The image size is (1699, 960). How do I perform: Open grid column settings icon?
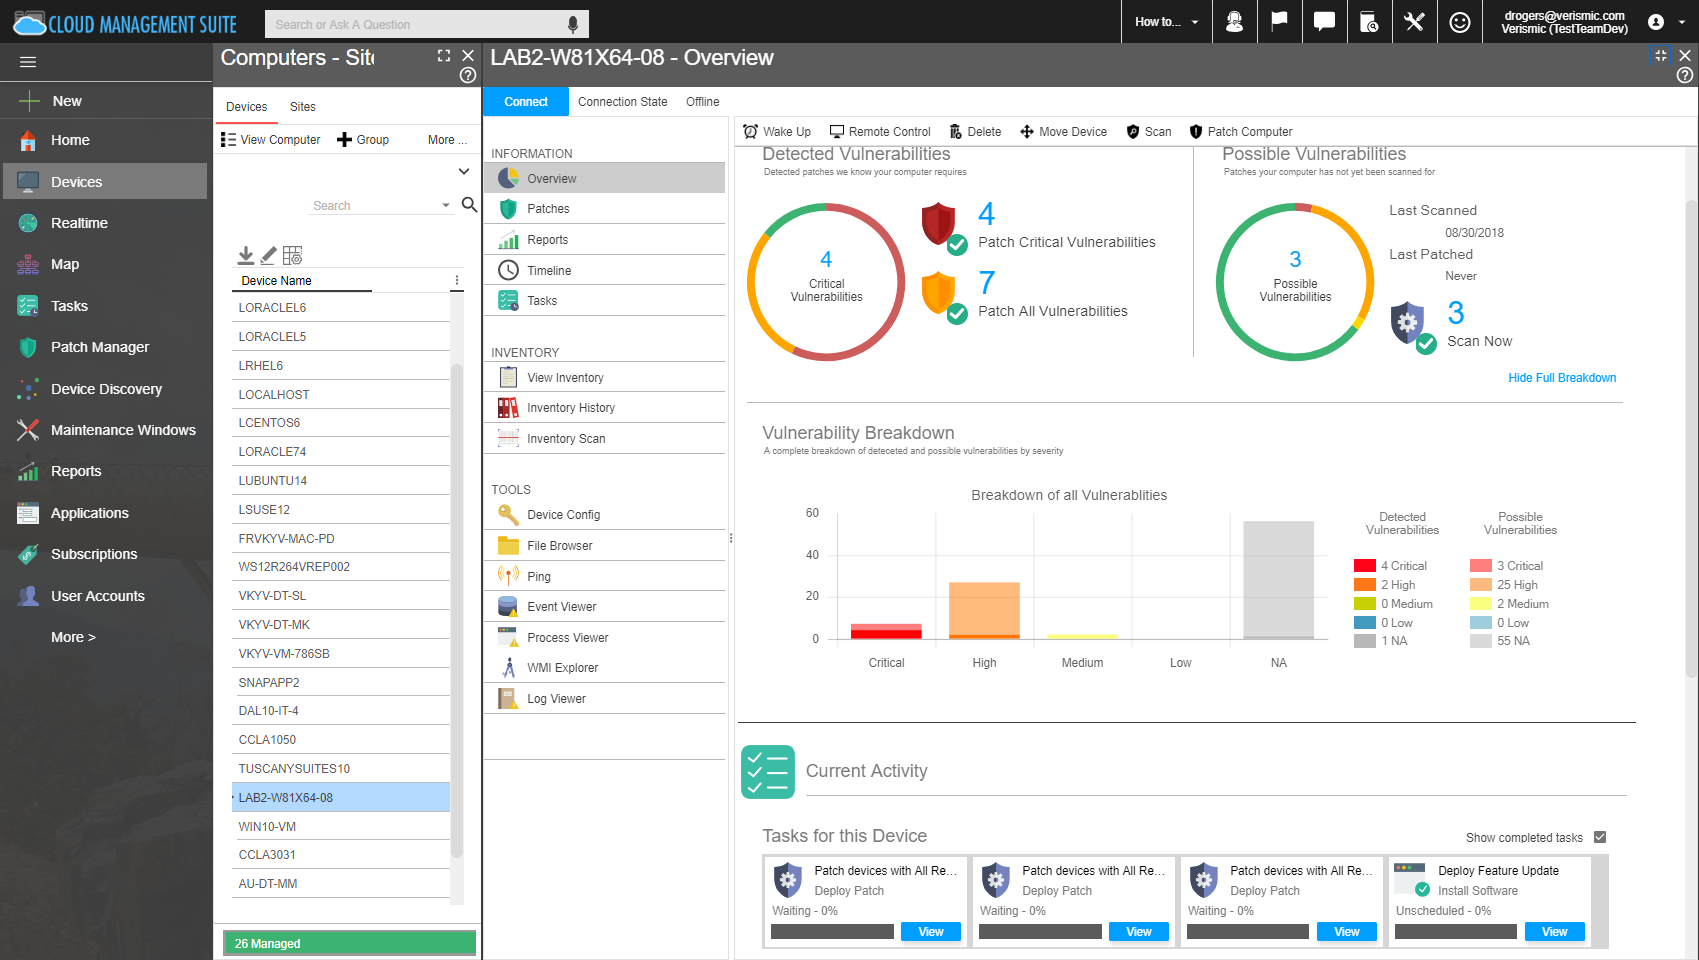[292, 255]
